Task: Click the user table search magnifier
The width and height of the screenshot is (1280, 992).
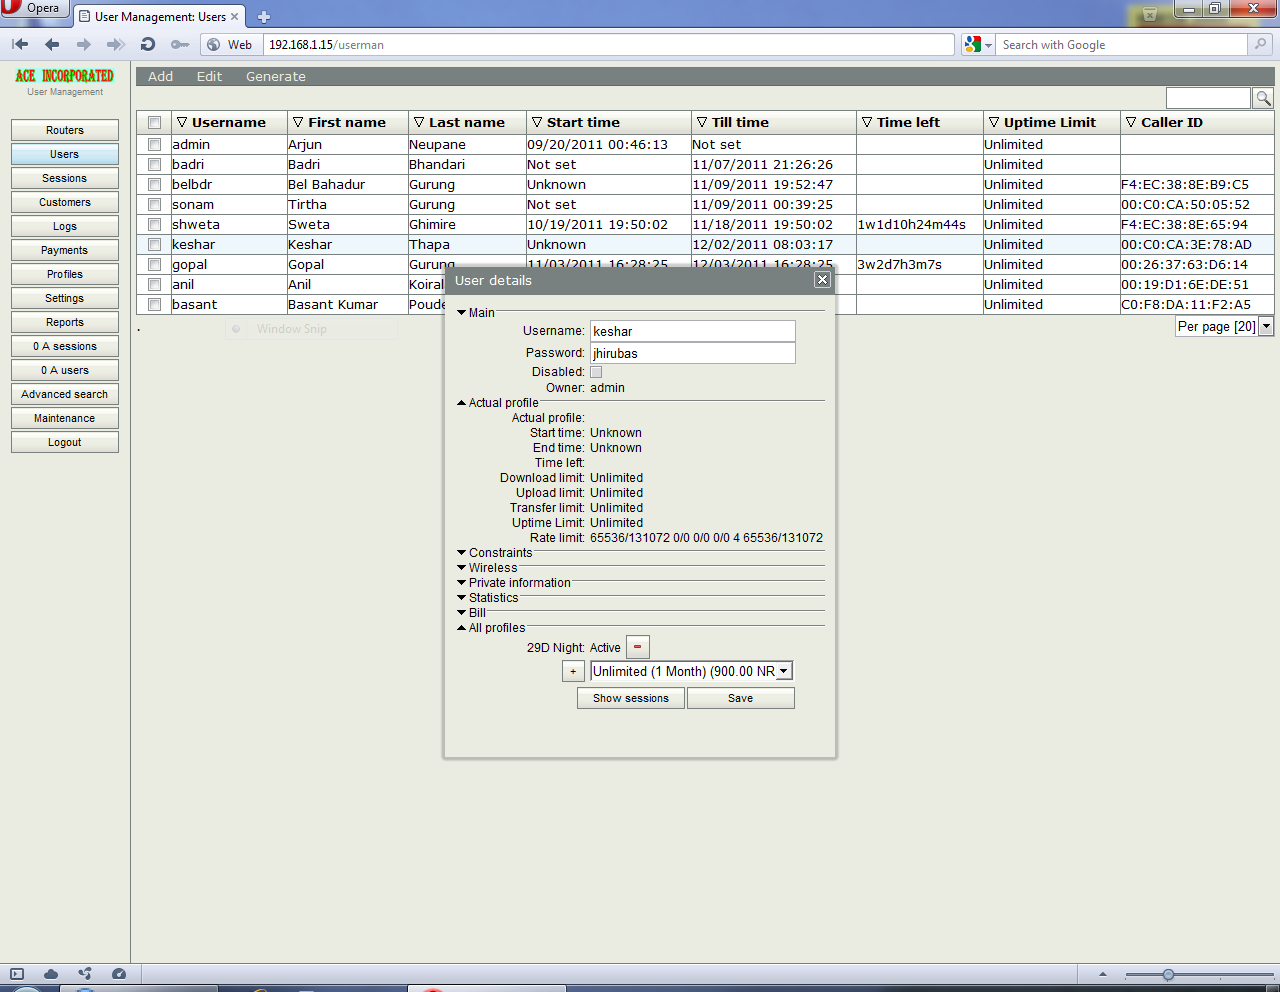Action: (x=1263, y=98)
